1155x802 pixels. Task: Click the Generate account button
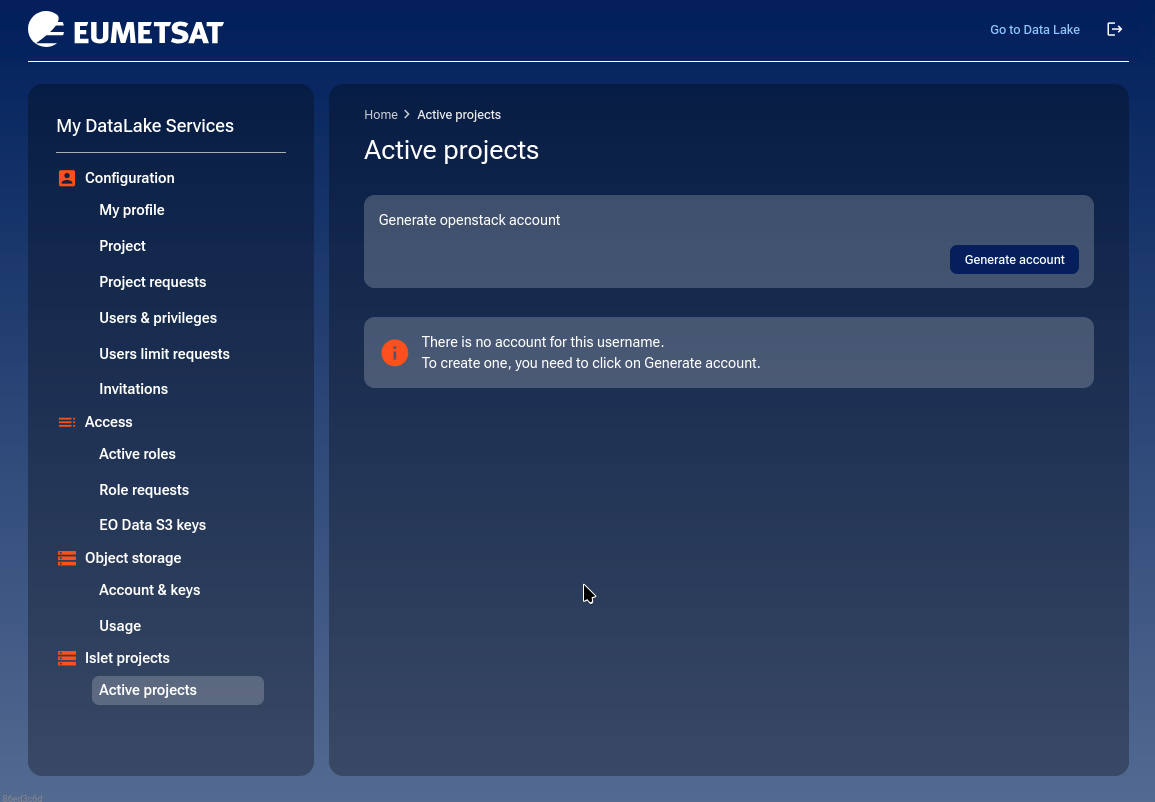tap(1014, 259)
